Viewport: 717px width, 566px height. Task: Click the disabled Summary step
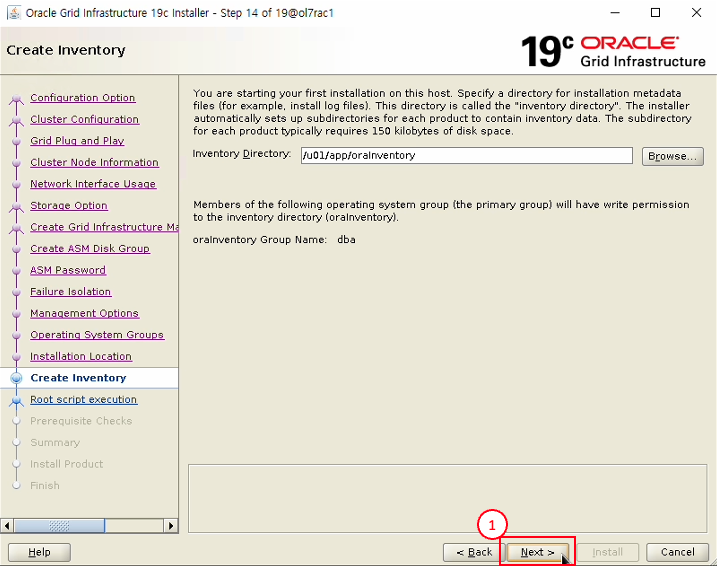pyautogui.click(x=55, y=442)
